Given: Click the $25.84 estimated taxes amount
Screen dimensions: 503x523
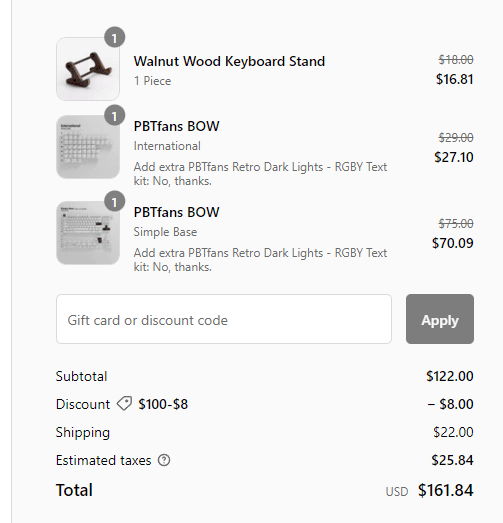Looking at the screenshot, I should tap(452, 460).
